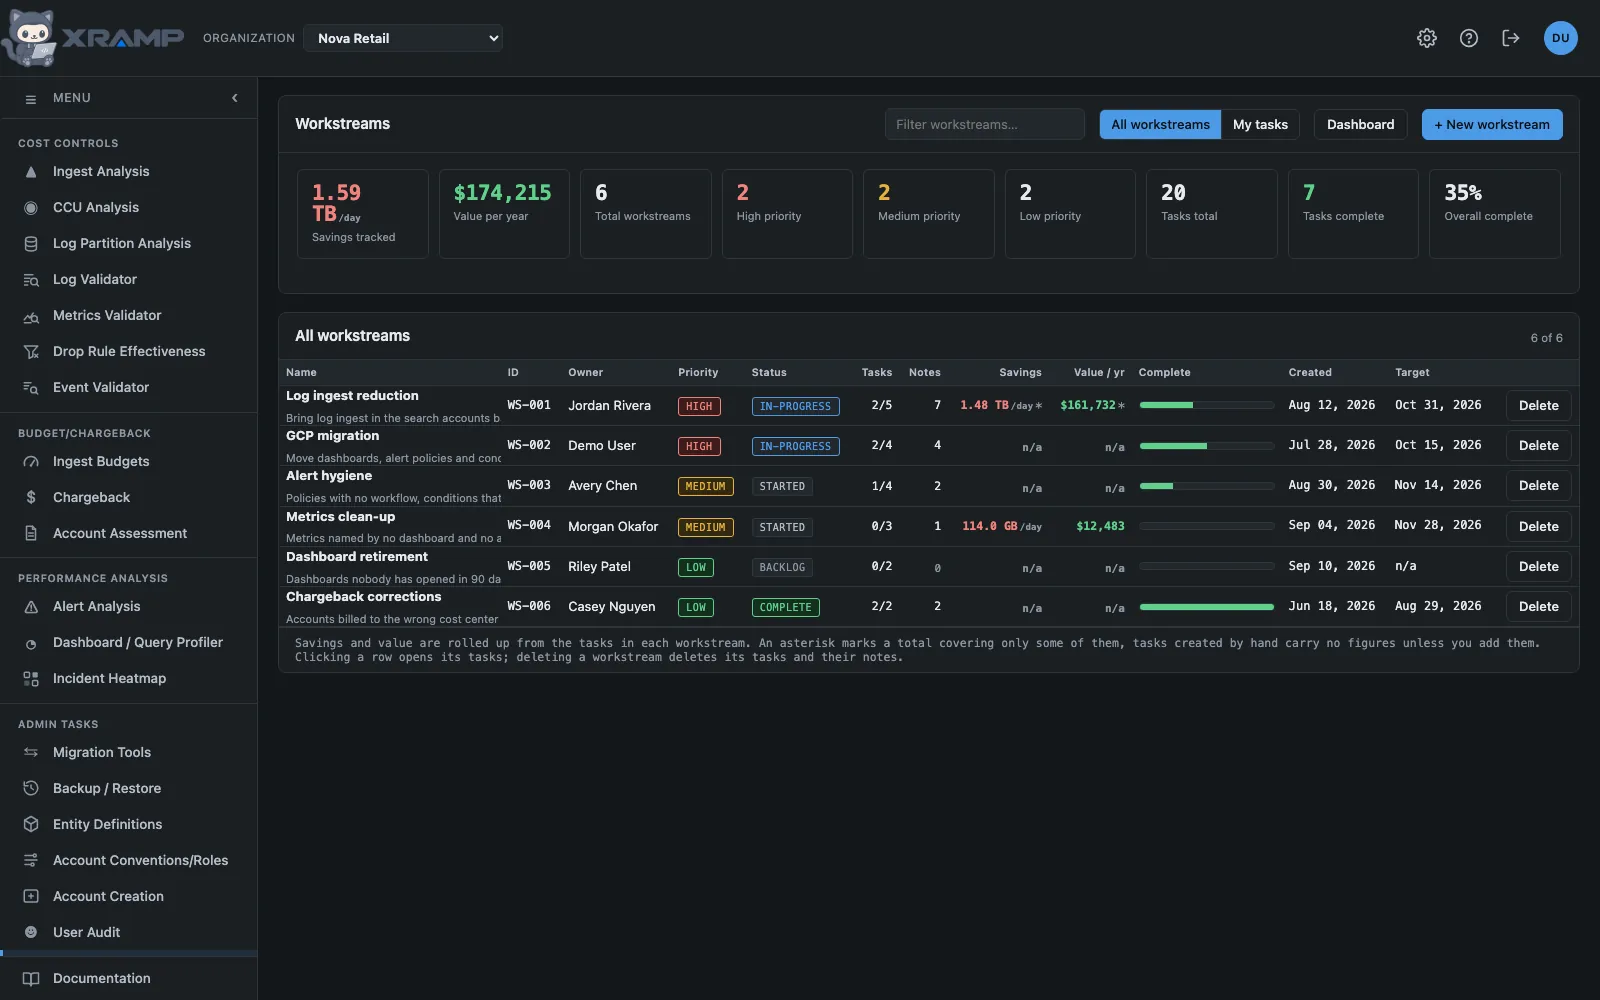This screenshot has width=1600, height=1000.
Task: Click the GCP migration progress bar
Action: click(1207, 446)
